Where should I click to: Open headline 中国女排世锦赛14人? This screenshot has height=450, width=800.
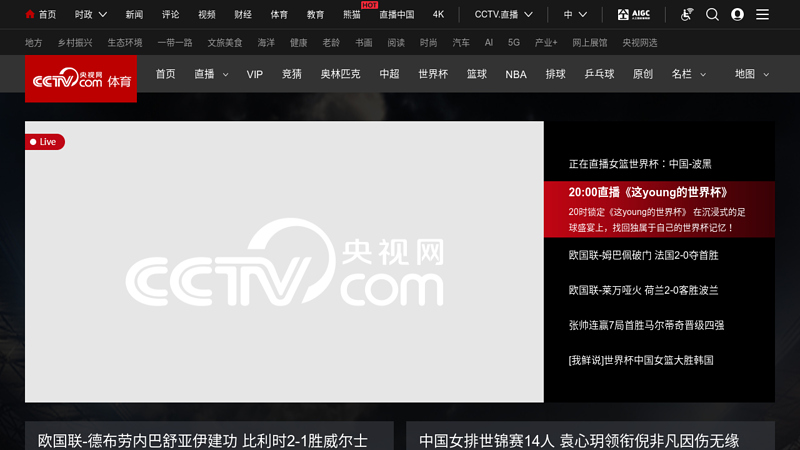click(579, 441)
